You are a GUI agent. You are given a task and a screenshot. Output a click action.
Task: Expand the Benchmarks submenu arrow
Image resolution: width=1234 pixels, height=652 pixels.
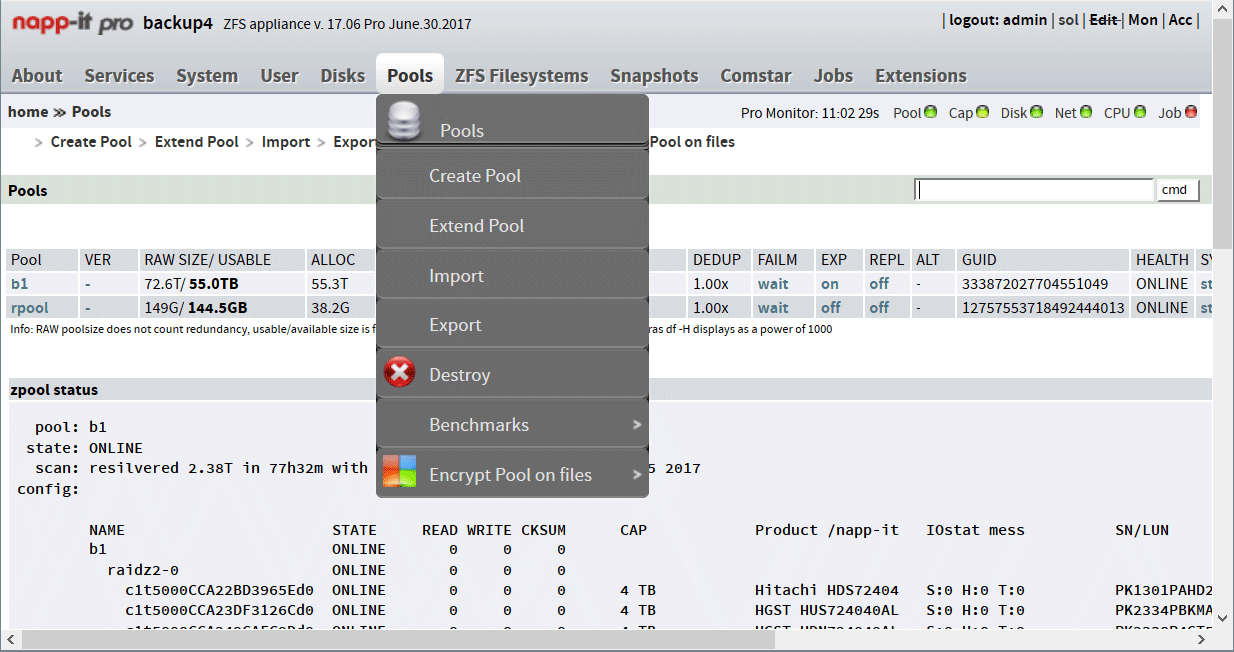[637, 425]
